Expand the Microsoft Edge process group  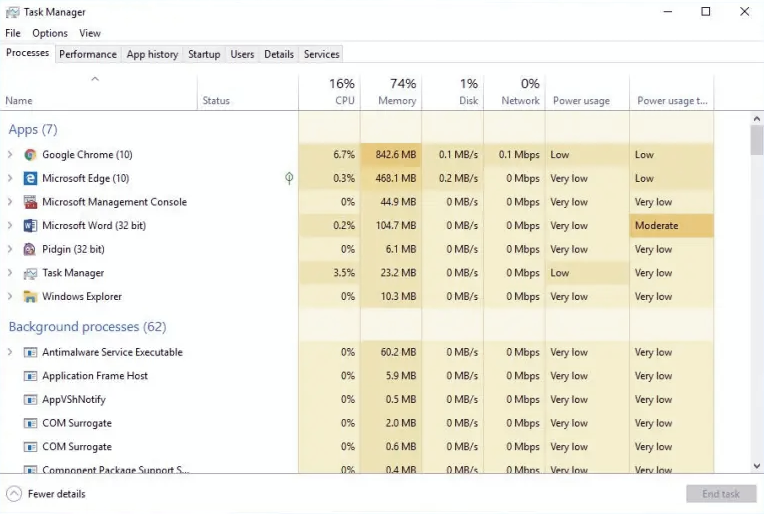(10, 178)
